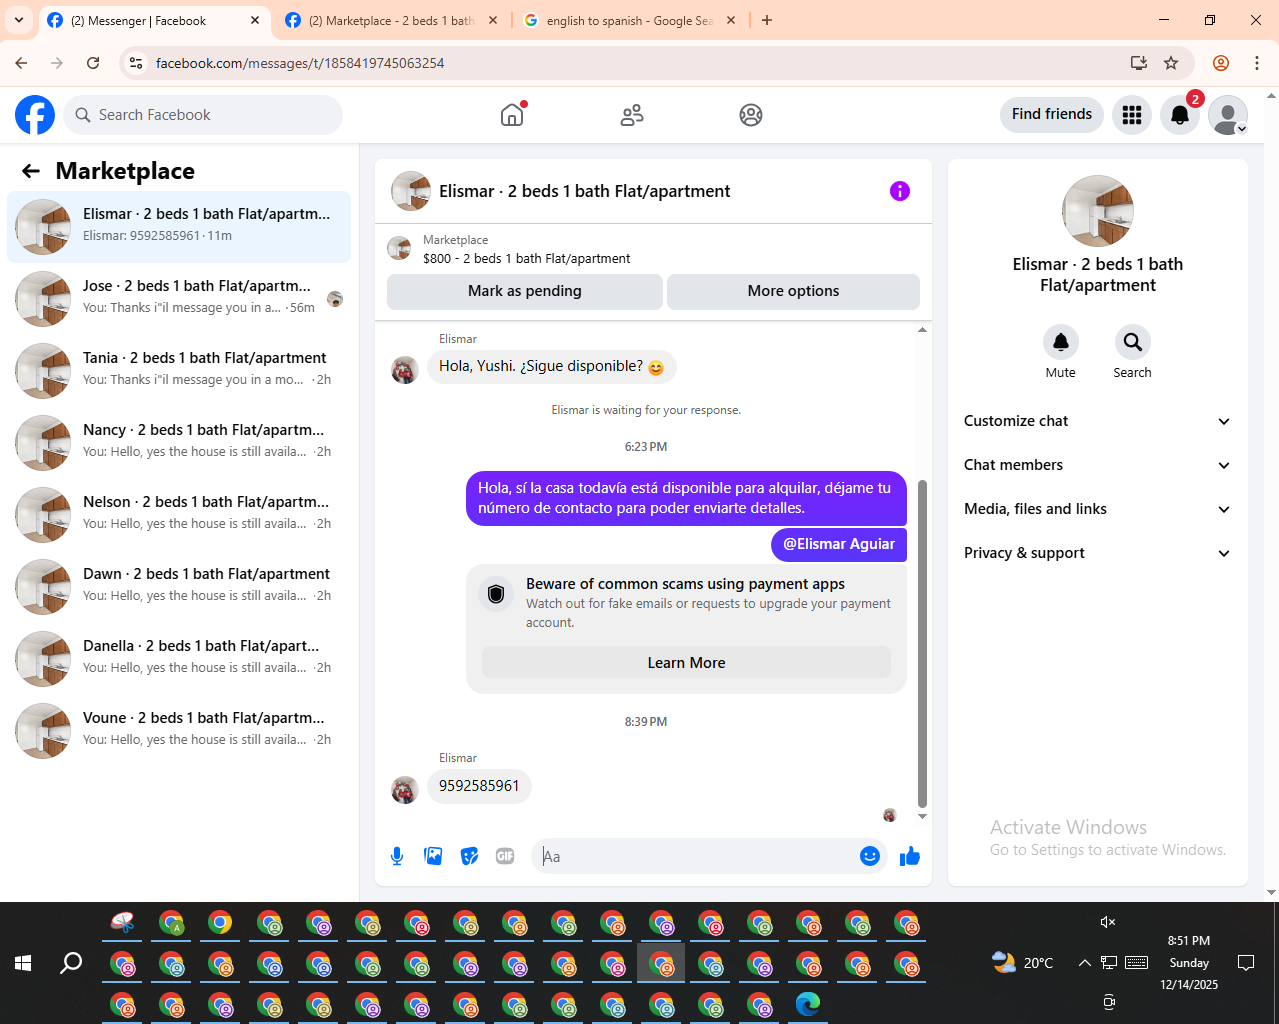
Task: Open Windows notification center
Action: [x=1246, y=963]
